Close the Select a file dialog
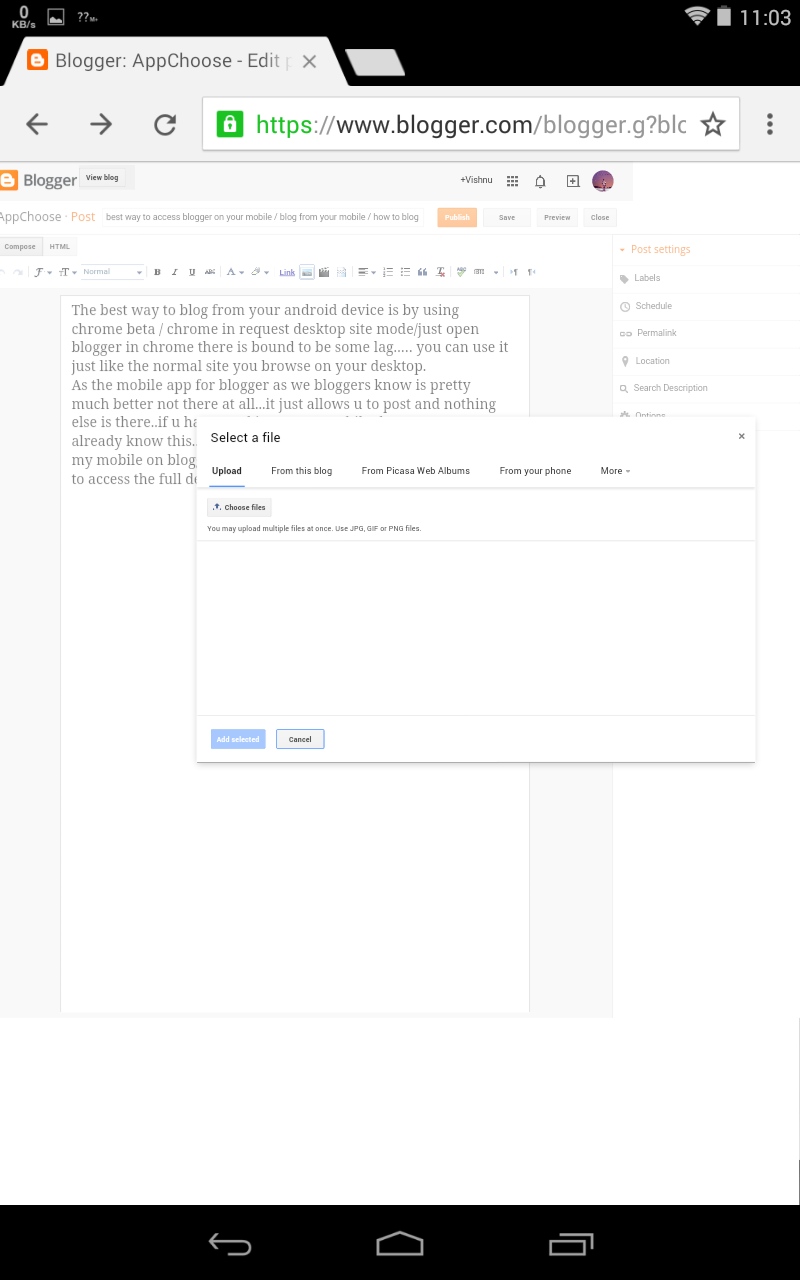This screenshot has width=800, height=1280. (741, 436)
